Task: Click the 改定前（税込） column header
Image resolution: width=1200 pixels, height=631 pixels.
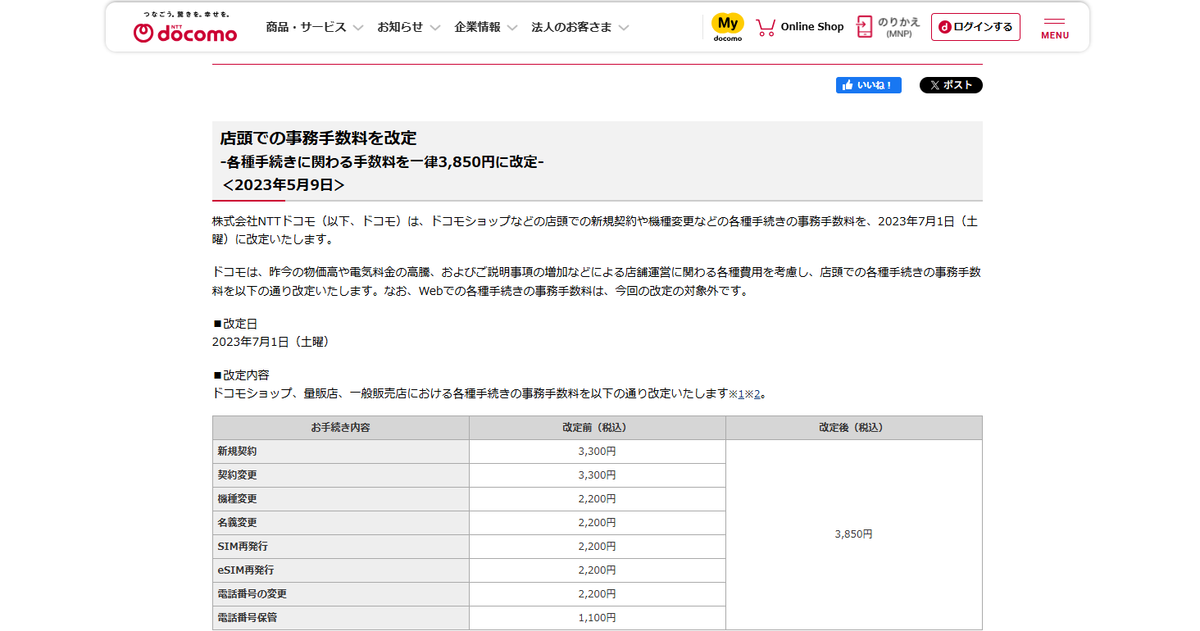Action: point(597,427)
